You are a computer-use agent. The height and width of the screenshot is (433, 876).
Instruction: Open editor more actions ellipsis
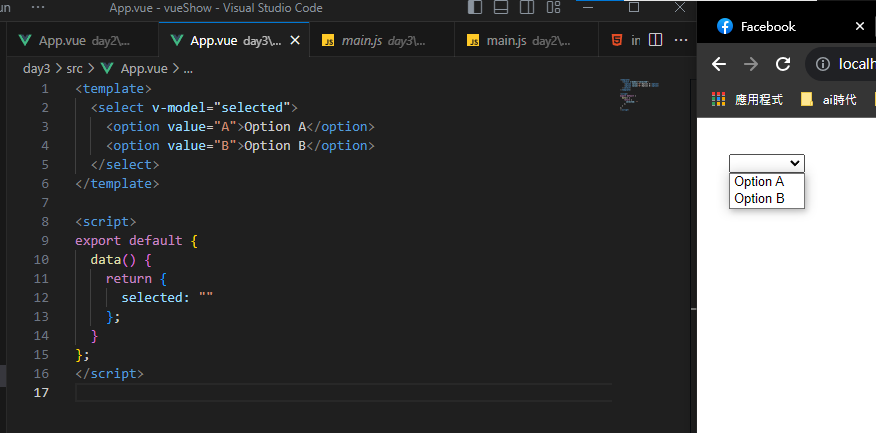682,41
